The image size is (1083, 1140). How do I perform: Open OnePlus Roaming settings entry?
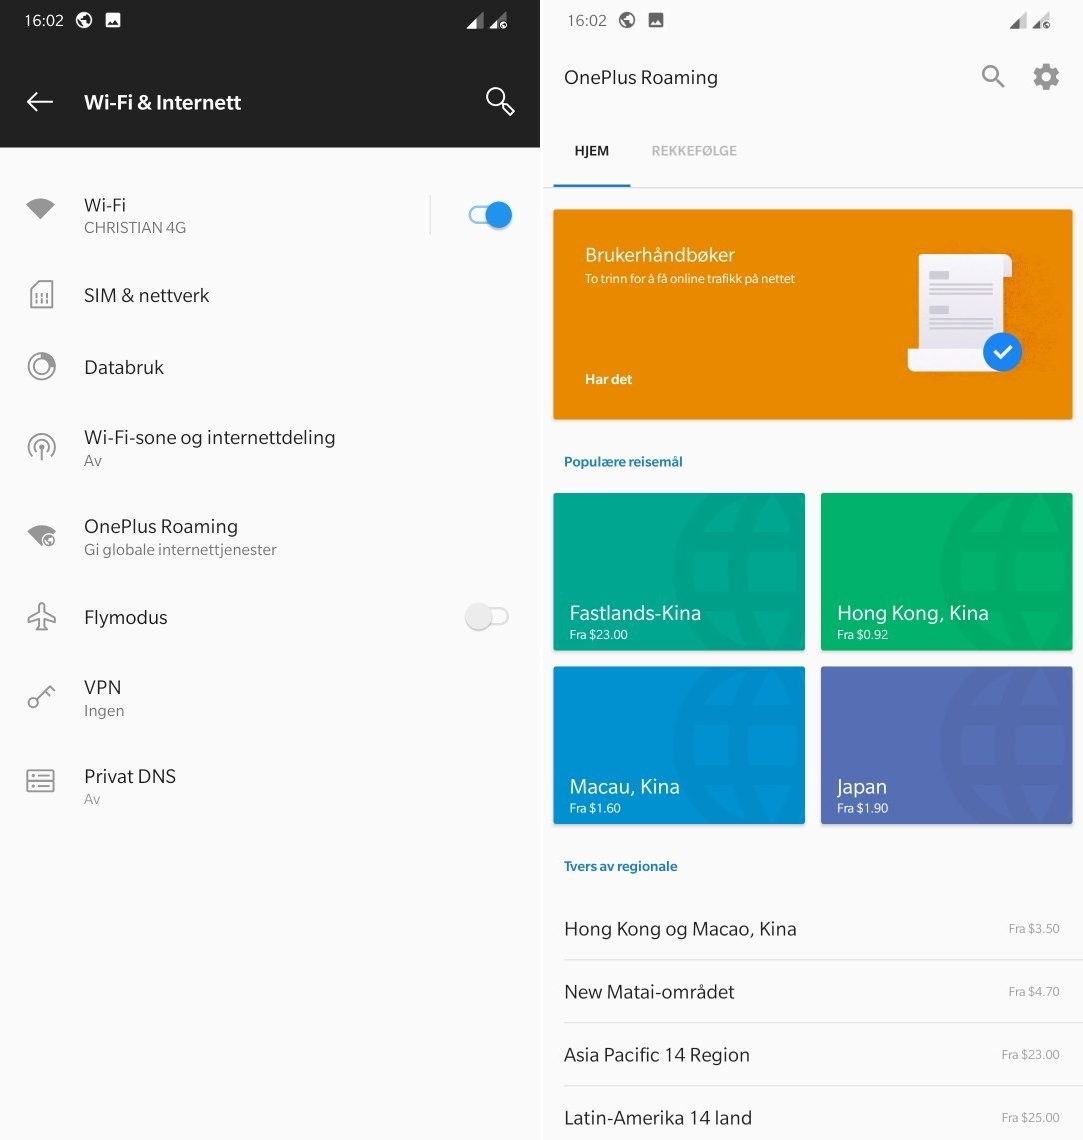(x=180, y=537)
